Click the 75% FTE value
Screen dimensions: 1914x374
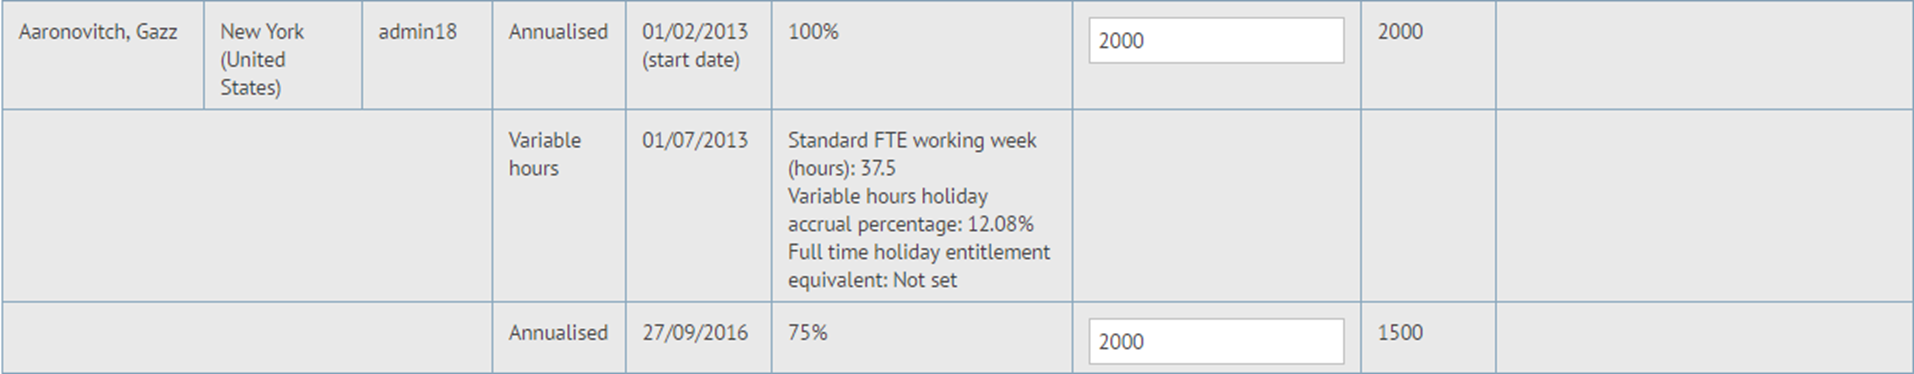[808, 333]
